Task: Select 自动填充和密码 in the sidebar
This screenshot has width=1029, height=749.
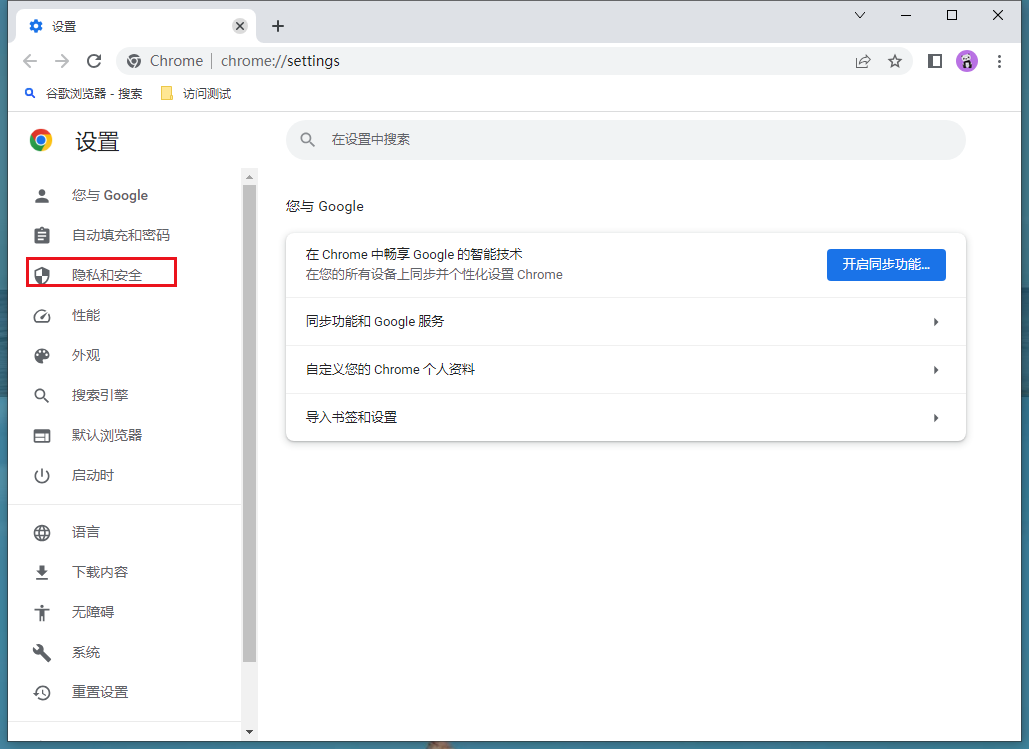Action: pos(121,236)
